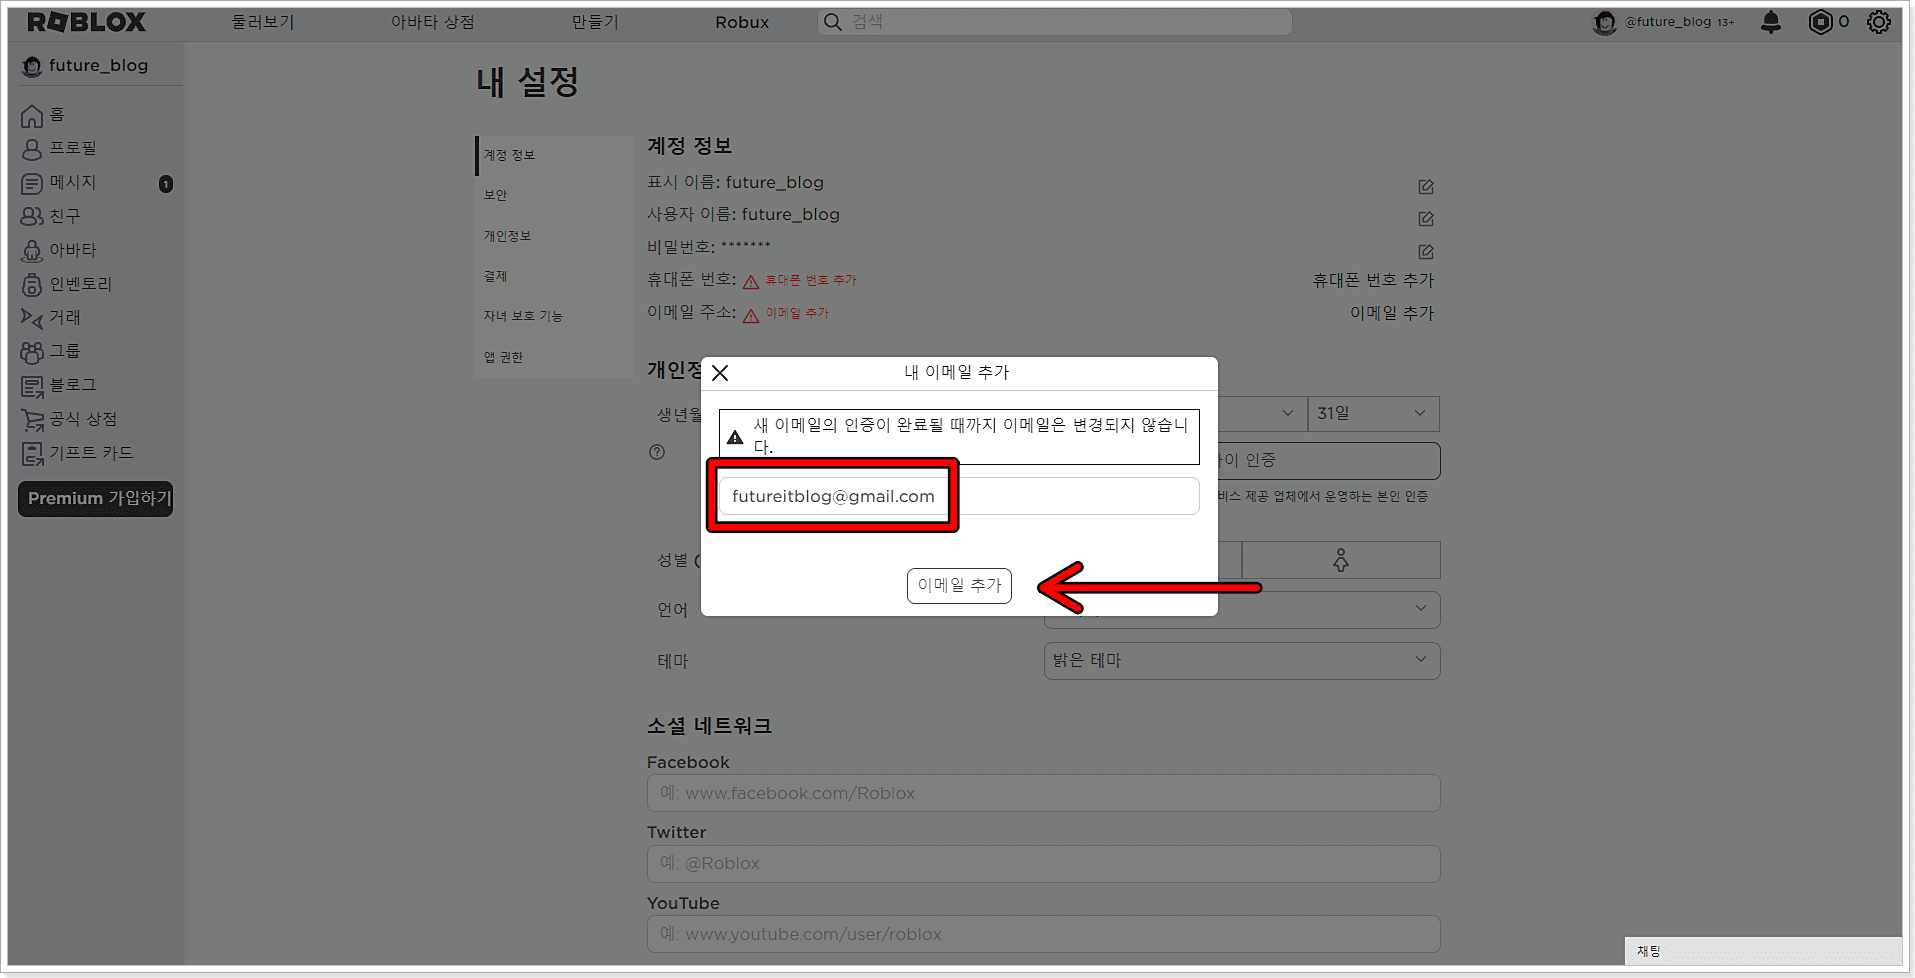Click the 이메일 추가 button
The height and width of the screenshot is (978, 1915).
click(958, 585)
